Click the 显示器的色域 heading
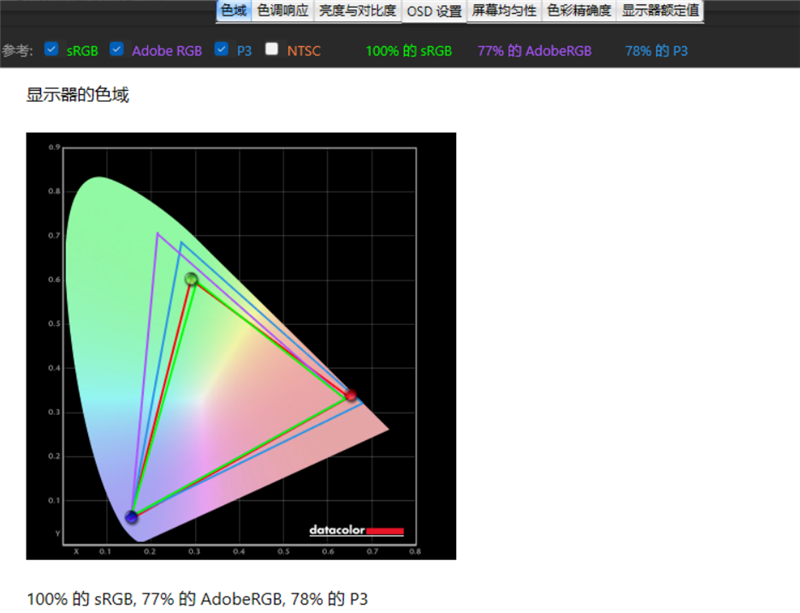 click(x=78, y=95)
